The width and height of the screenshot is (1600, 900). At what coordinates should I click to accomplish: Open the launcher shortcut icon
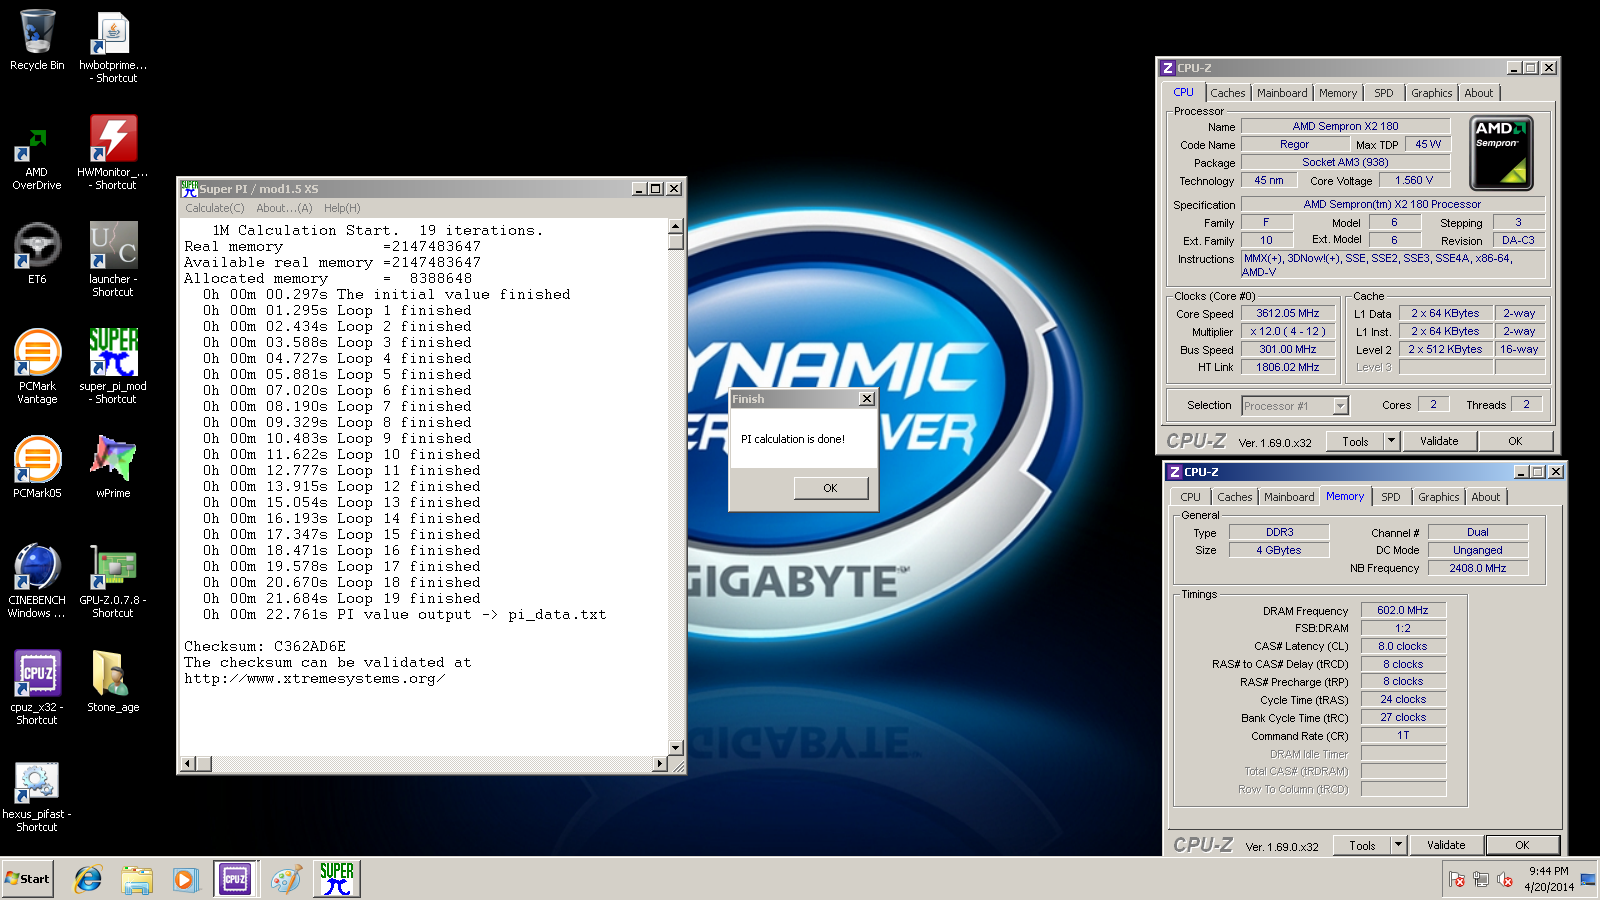pos(113,259)
